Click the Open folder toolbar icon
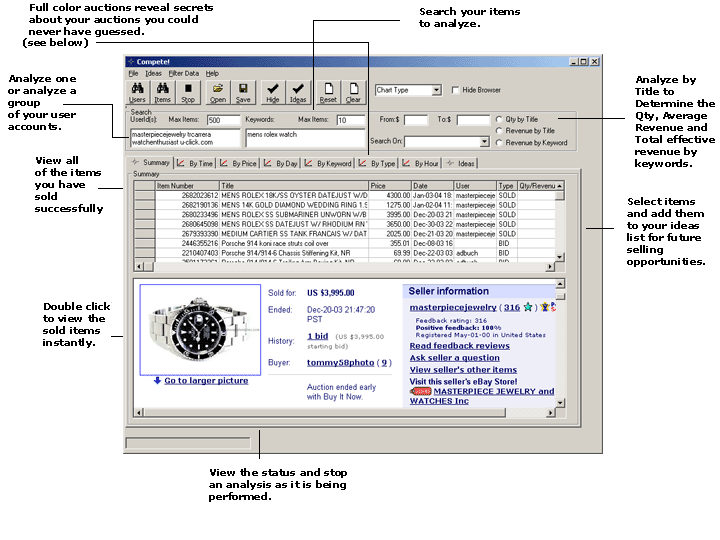Image resolution: width=720 pixels, height=540 pixels. (218, 92)
